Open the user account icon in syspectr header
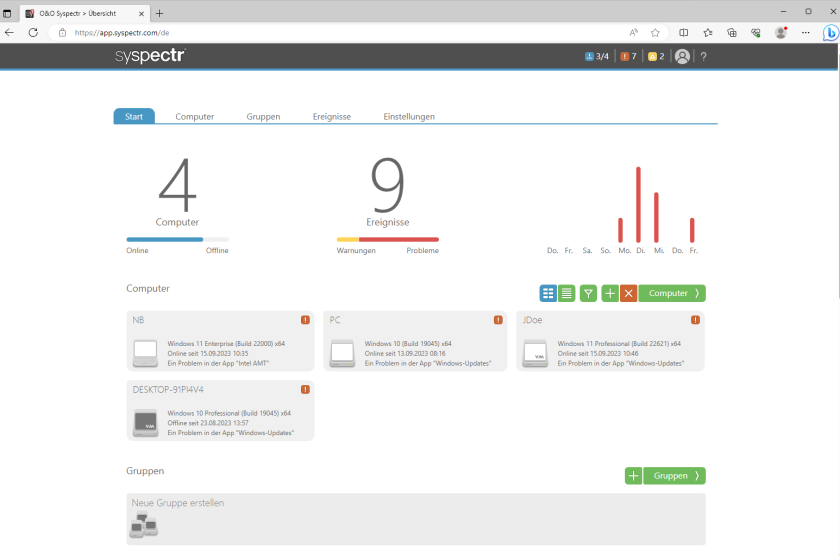840x560 pixels. (x=682, y=56)
